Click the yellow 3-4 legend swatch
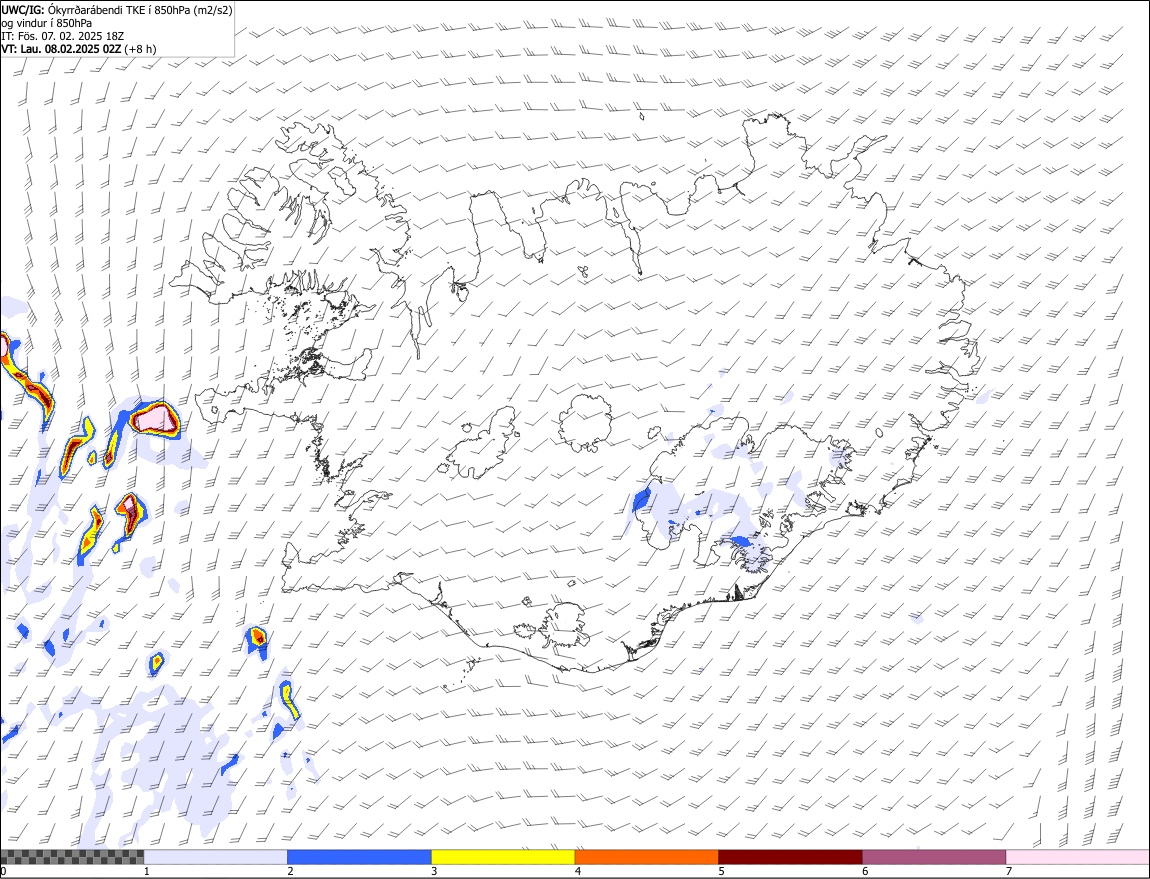 point(503,857)
